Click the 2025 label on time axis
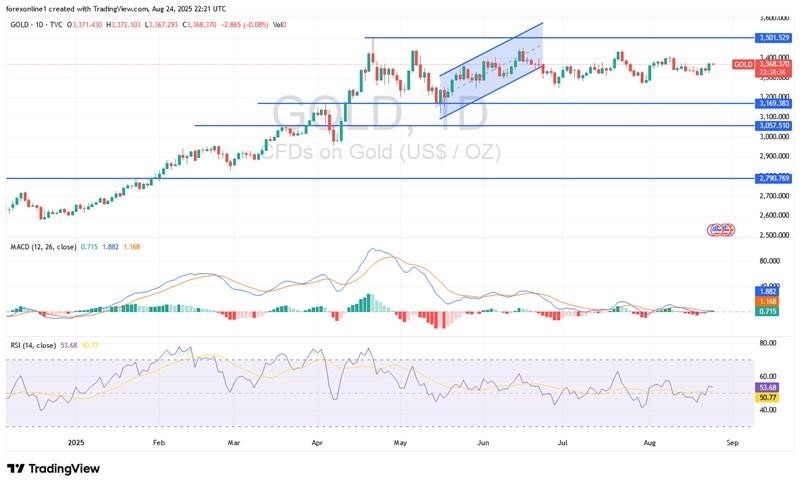 75,439
